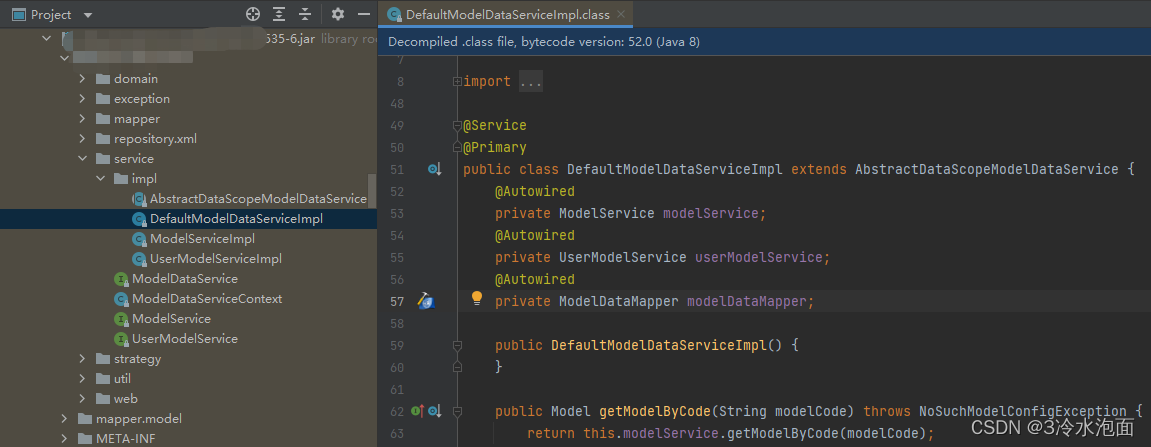Click the AbstractDataScopeModelDataService superclass in code

coord(987,170)
